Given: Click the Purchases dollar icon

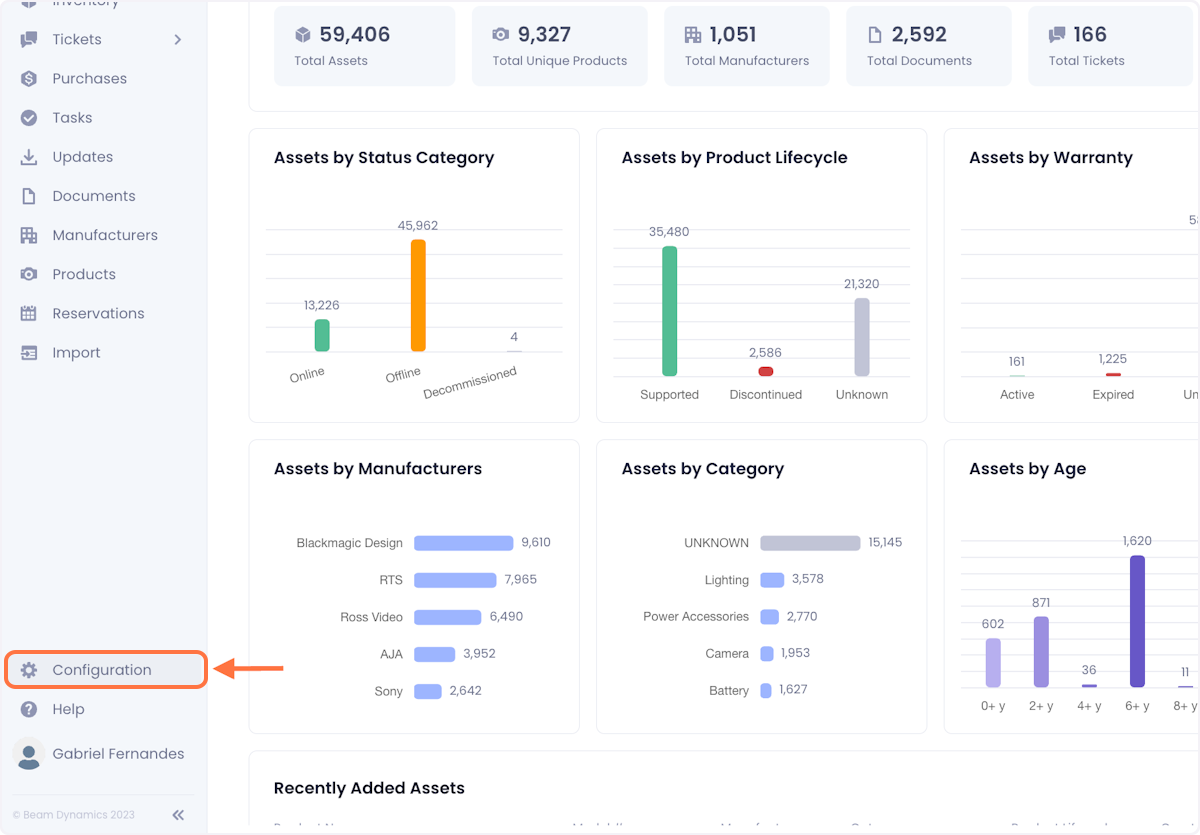Looking at the screenshot, I should click(x=29, y=78).
